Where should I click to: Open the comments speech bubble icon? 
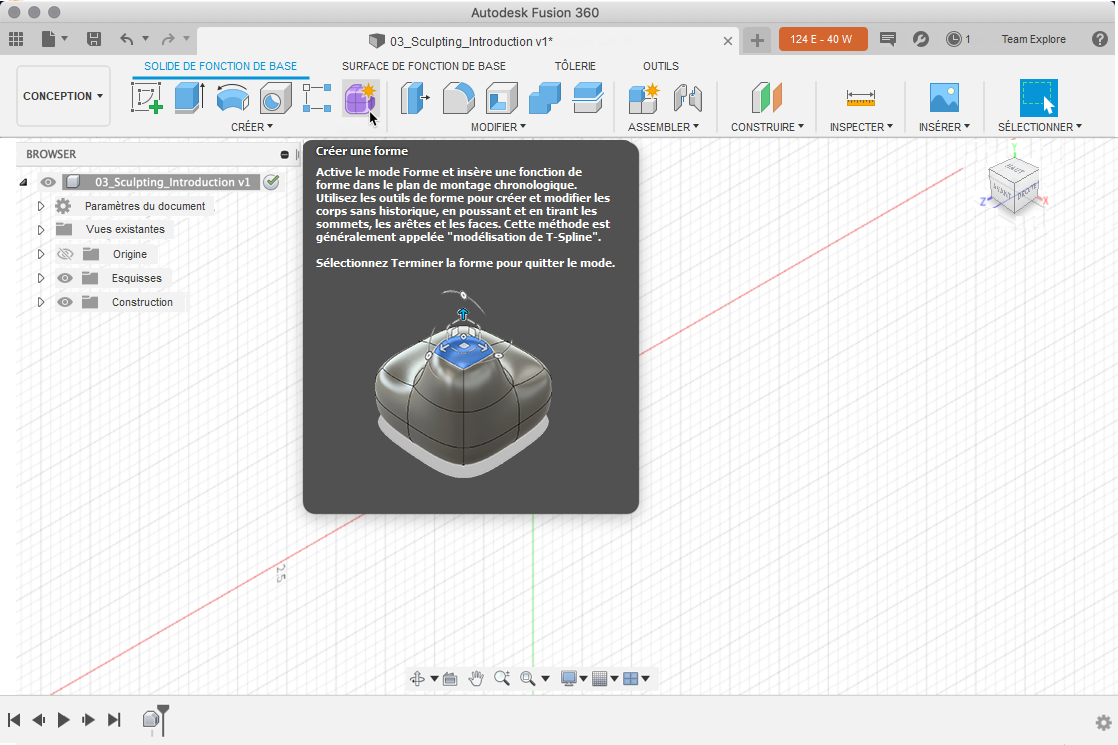coord(888,39)
